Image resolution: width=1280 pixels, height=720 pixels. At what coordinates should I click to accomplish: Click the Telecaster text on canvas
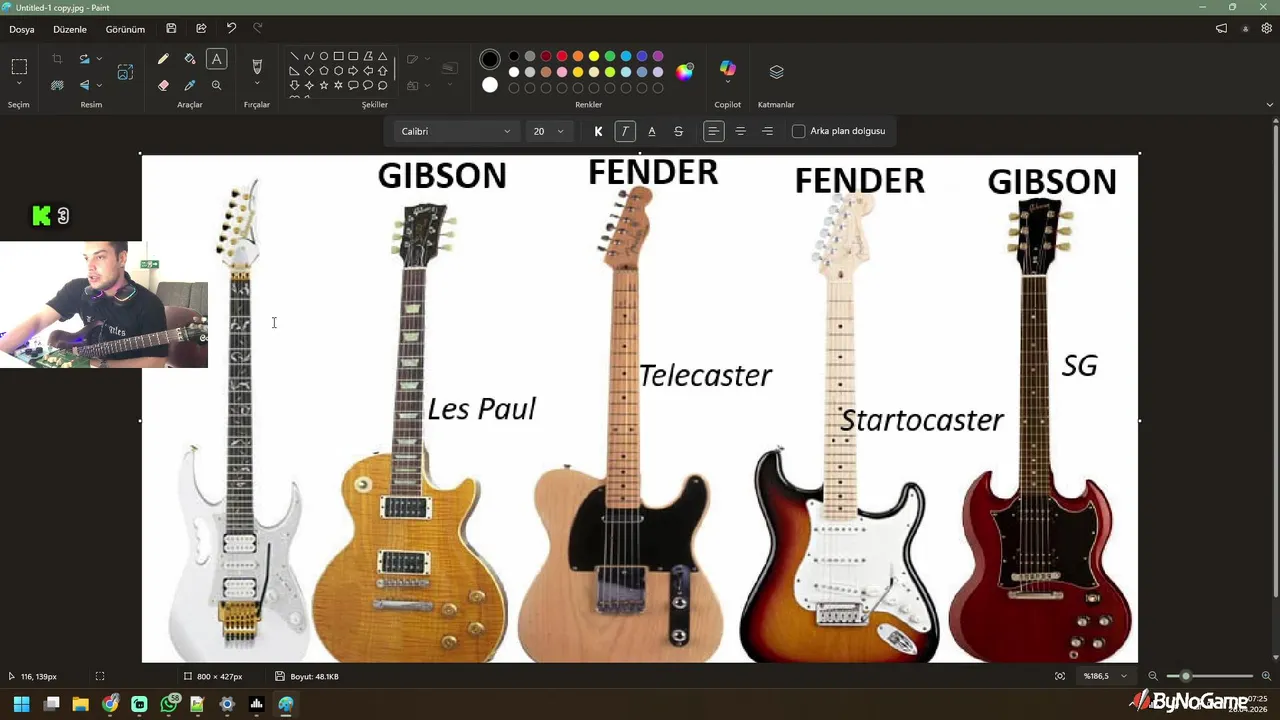706,376
